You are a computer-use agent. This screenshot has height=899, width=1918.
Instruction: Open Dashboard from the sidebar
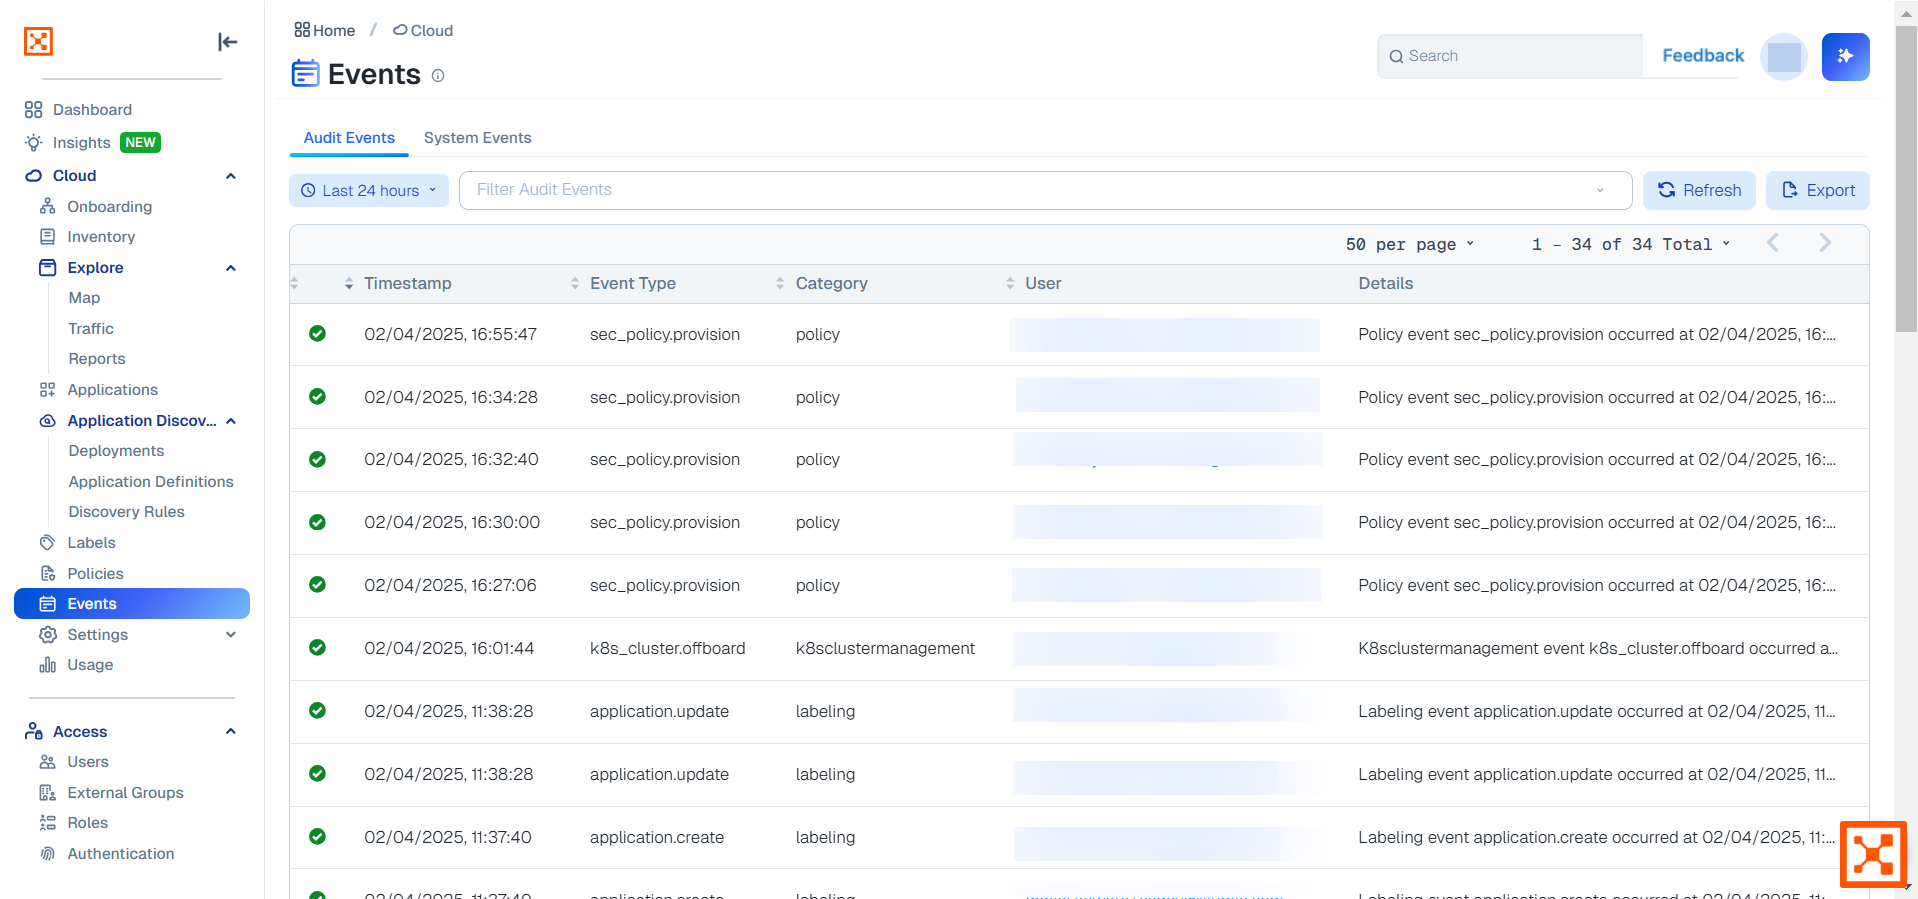[x=92, y=110]
